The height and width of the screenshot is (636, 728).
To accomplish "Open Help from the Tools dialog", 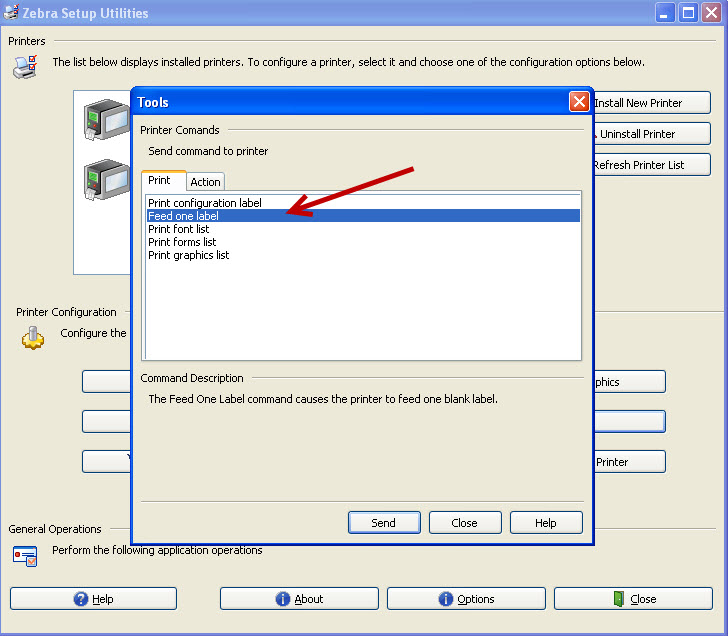I will [546, 522].
